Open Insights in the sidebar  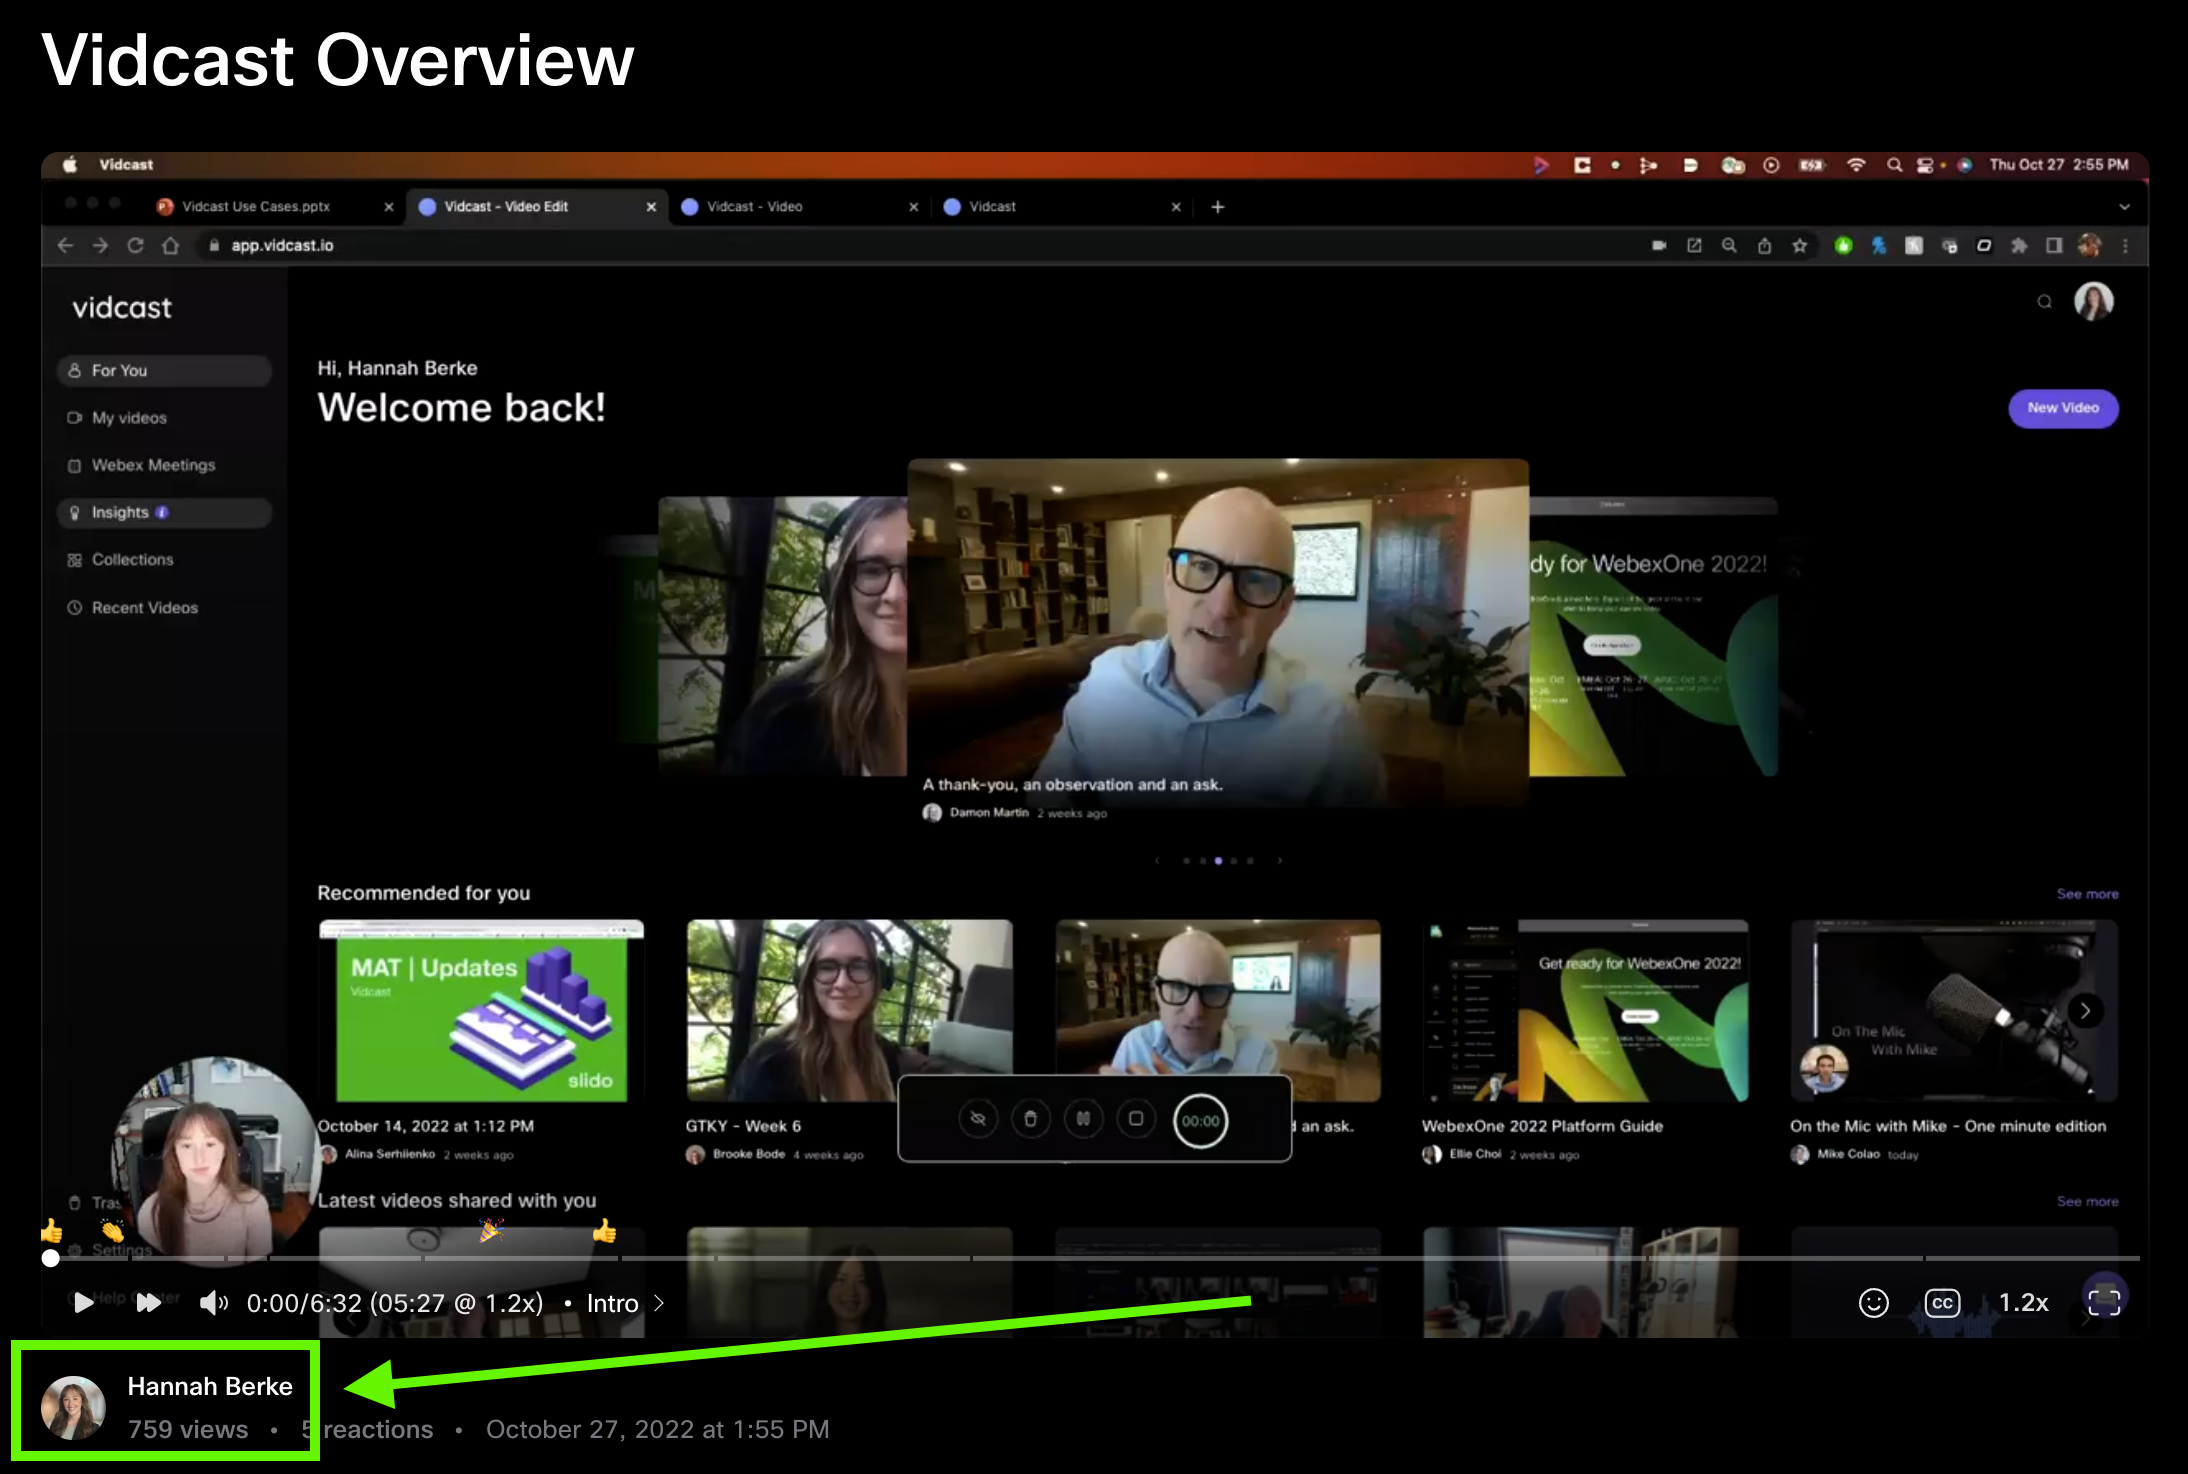[164, 513]
